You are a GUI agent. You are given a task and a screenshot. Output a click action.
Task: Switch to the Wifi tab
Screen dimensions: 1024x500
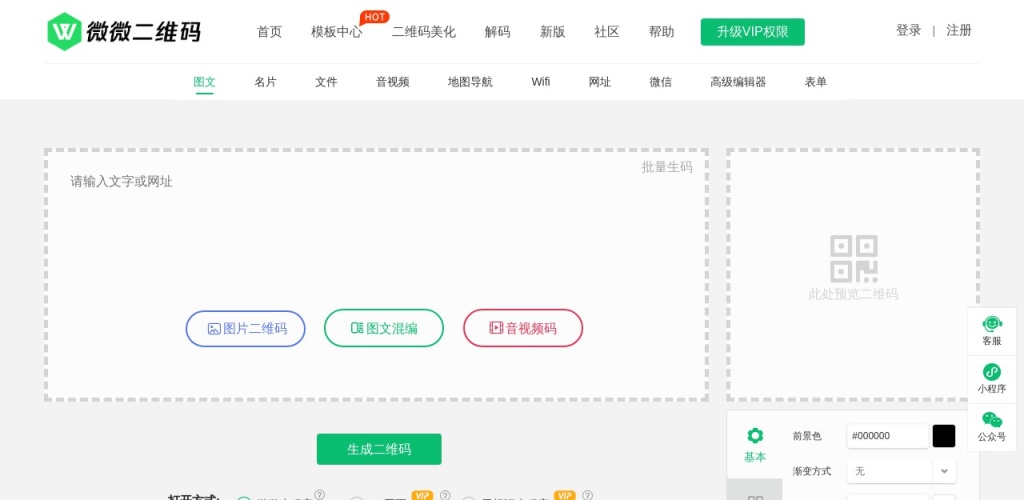pyautogui.click(x=540, y=82)
